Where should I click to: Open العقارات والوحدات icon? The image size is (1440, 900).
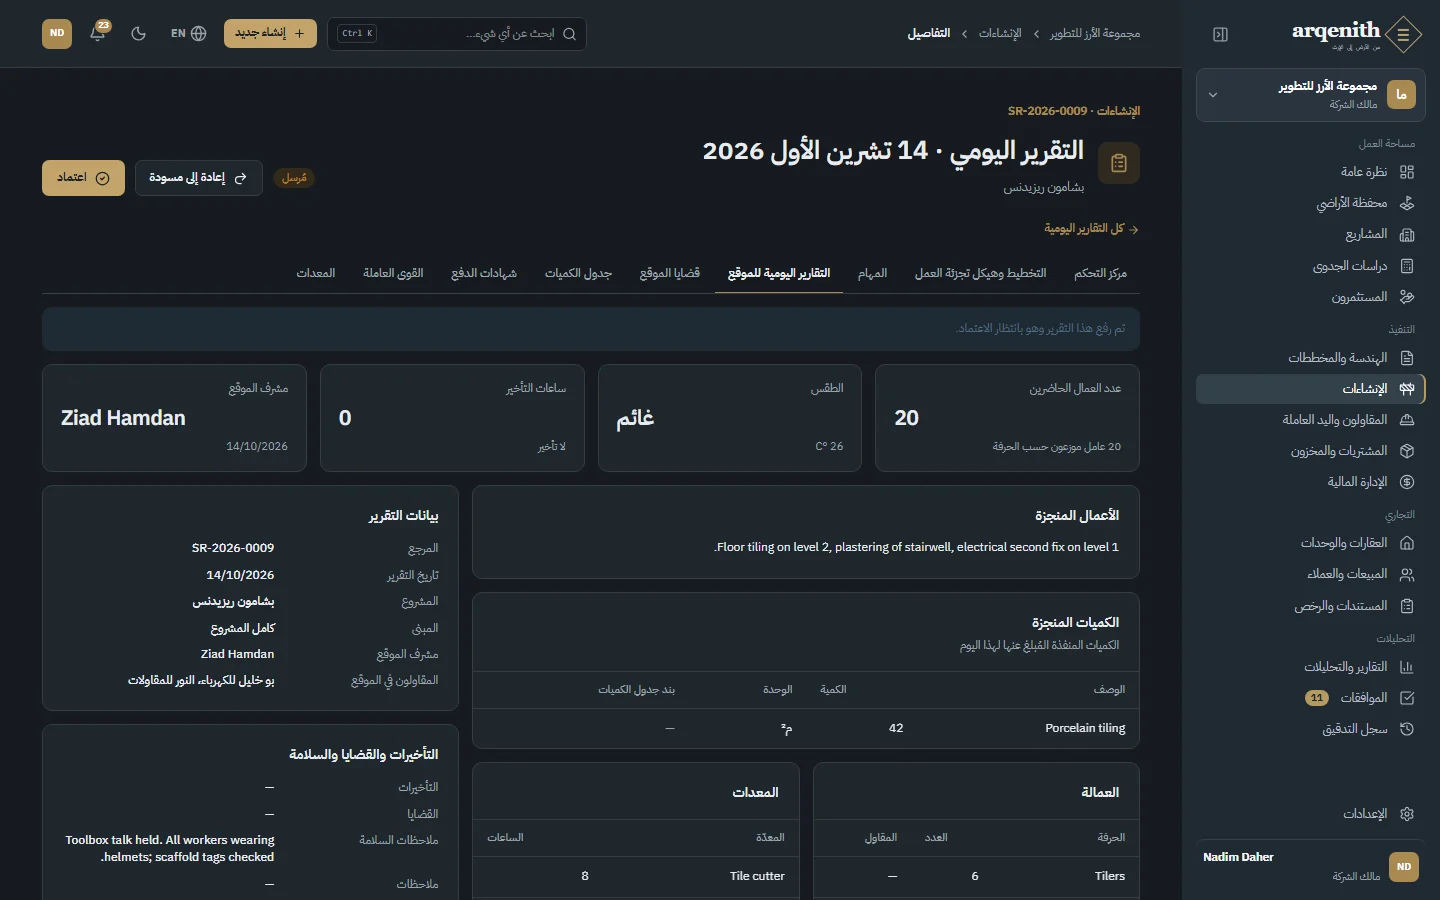[1407, 543]
